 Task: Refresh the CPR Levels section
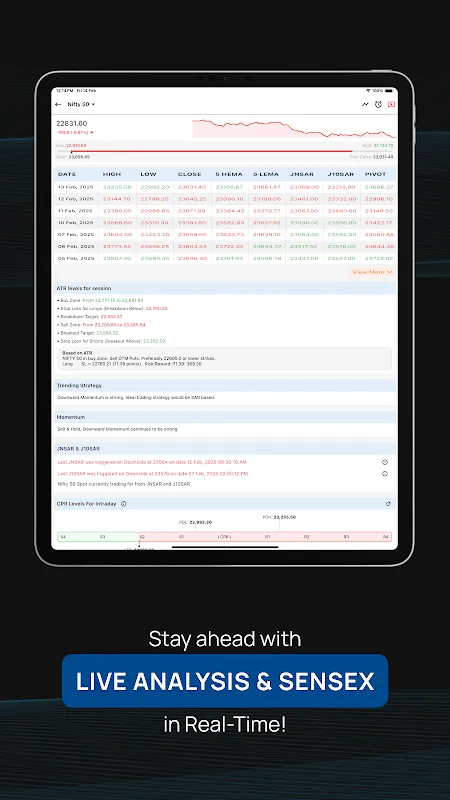[388, 504]
